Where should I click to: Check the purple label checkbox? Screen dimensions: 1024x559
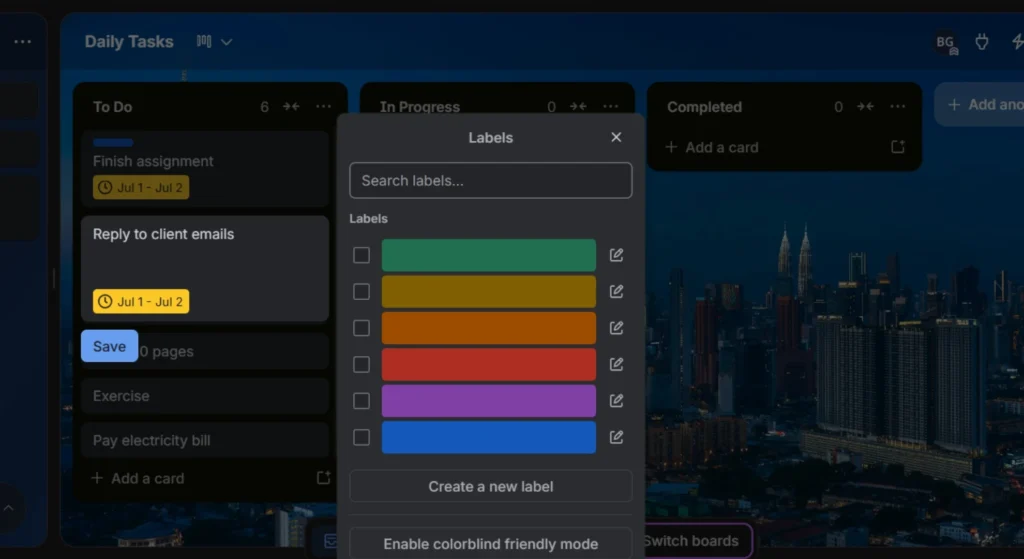pos(361,401)
